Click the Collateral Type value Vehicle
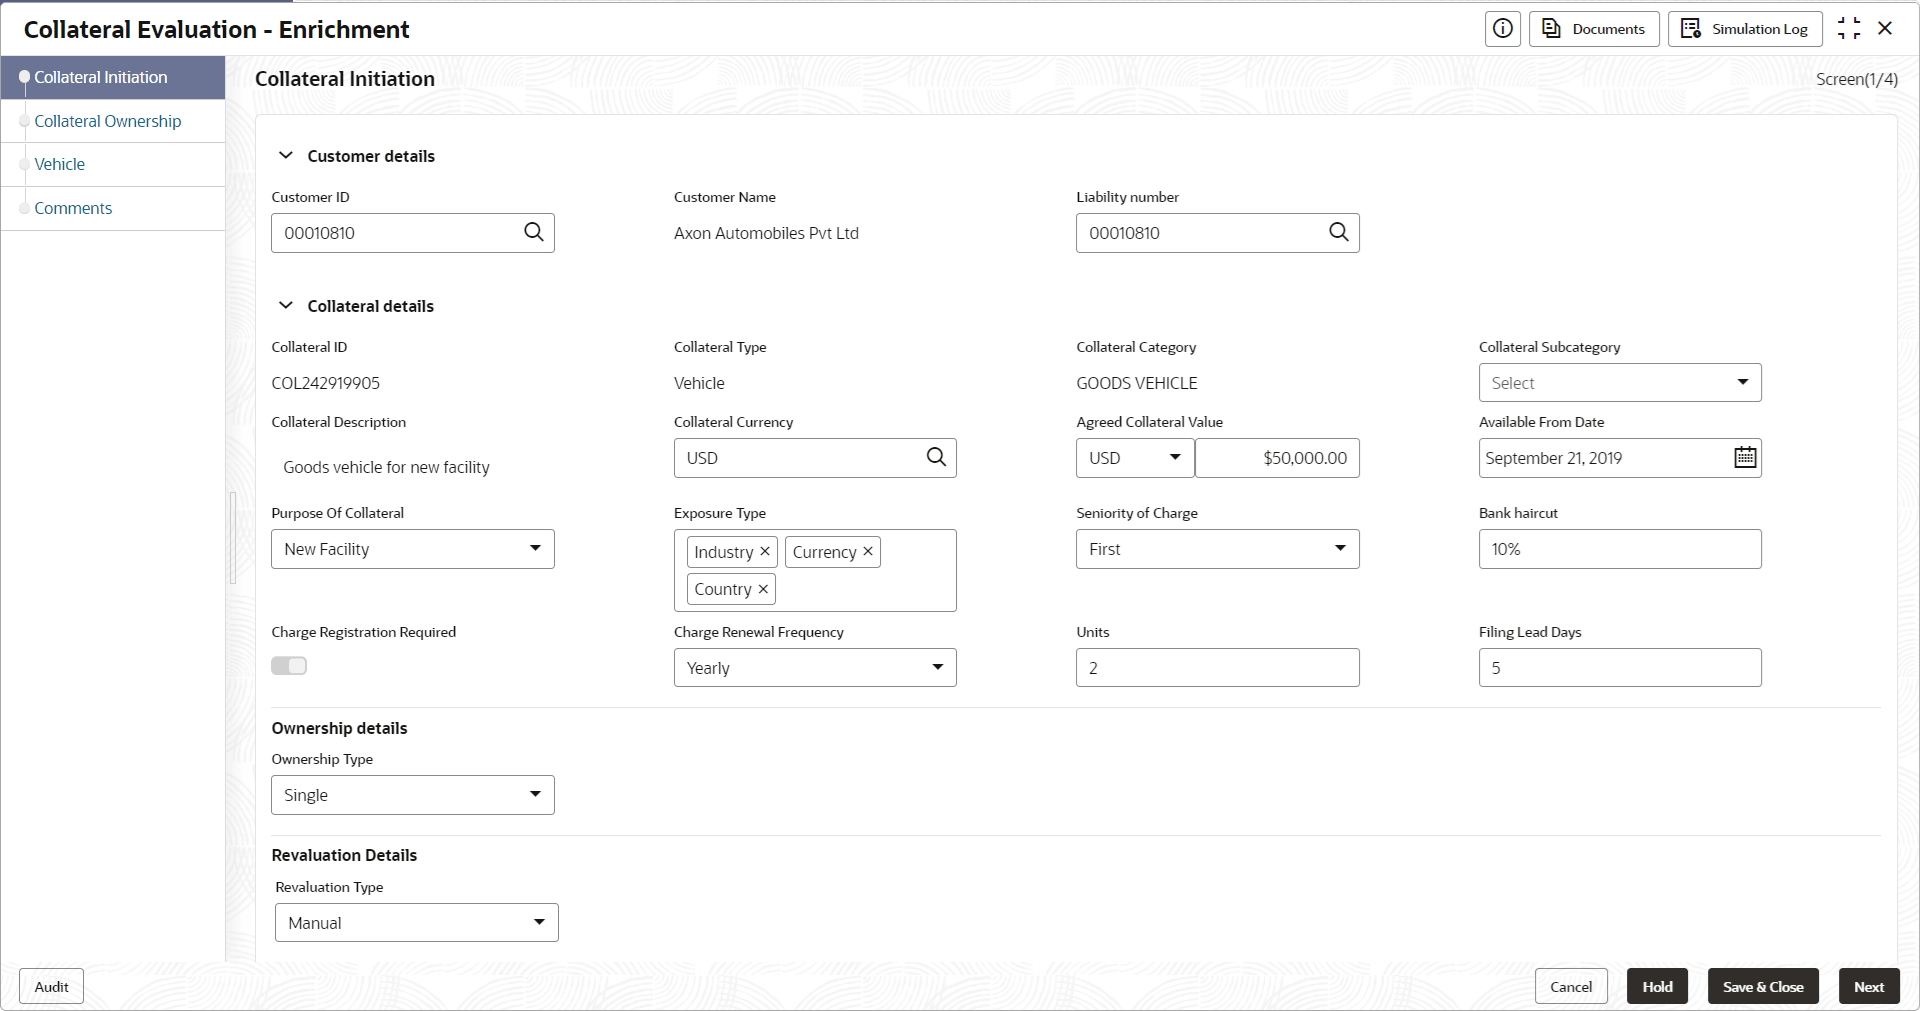This screenshot has height=1011, width=1920. (699, 383)
